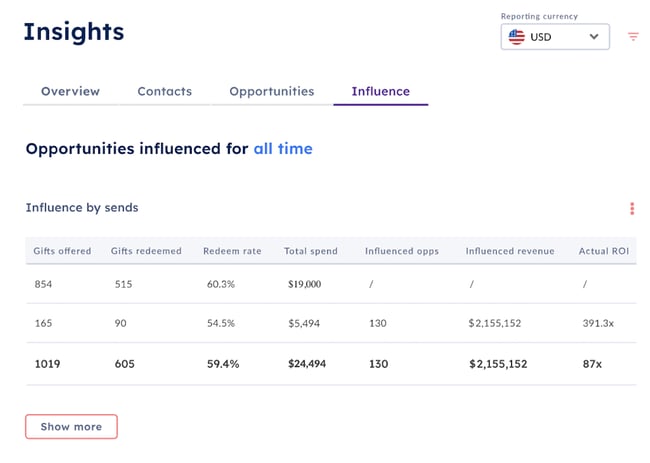
Task: Click the Gifts redeemed column header
Action: pyautogui.click(x=146, y=251)
